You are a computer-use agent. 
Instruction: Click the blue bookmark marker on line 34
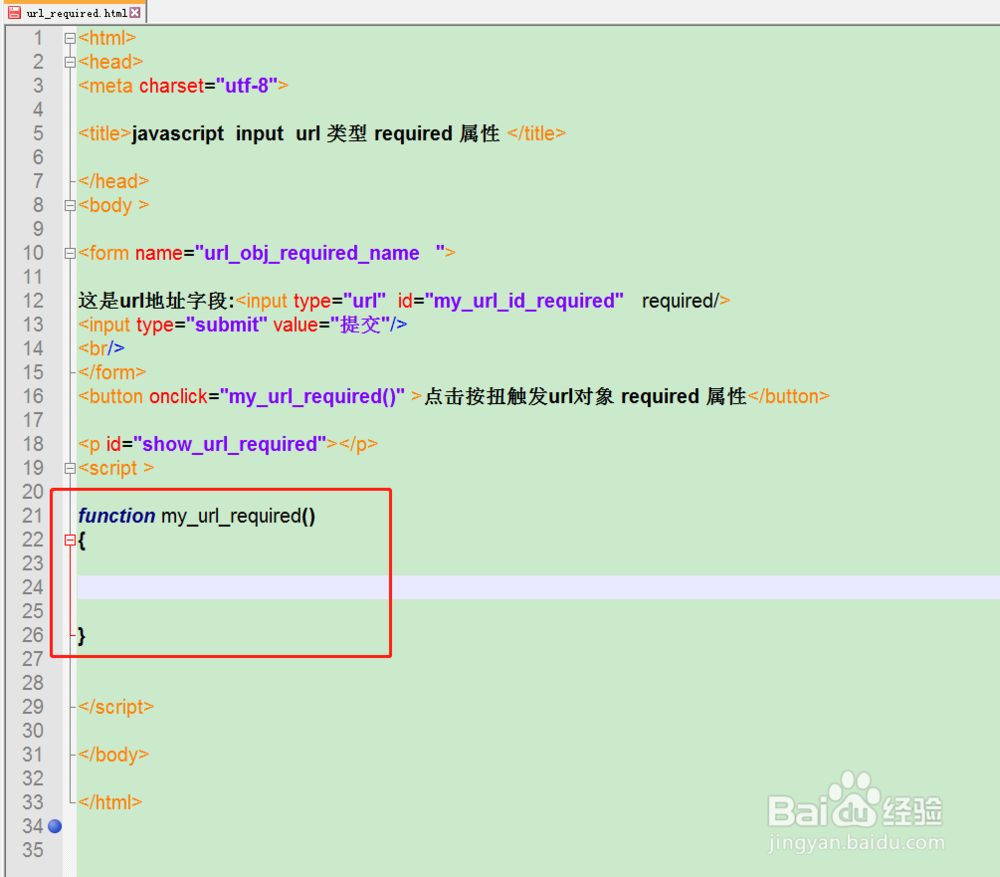[55, 827]
